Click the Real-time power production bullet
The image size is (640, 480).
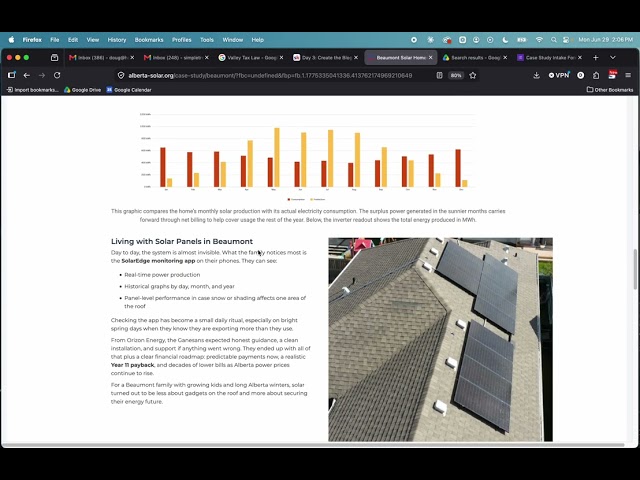click(162, 275)
